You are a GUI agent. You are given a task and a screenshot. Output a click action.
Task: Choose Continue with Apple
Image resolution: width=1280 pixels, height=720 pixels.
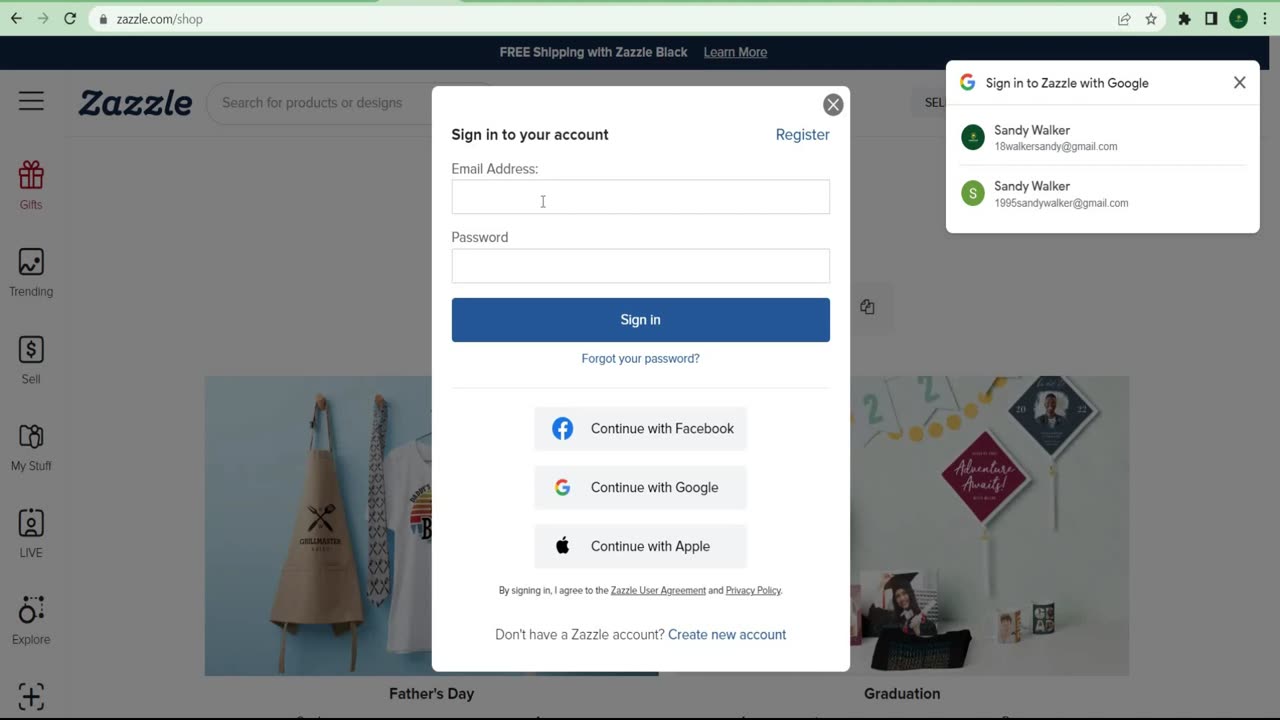click(640, 547)
